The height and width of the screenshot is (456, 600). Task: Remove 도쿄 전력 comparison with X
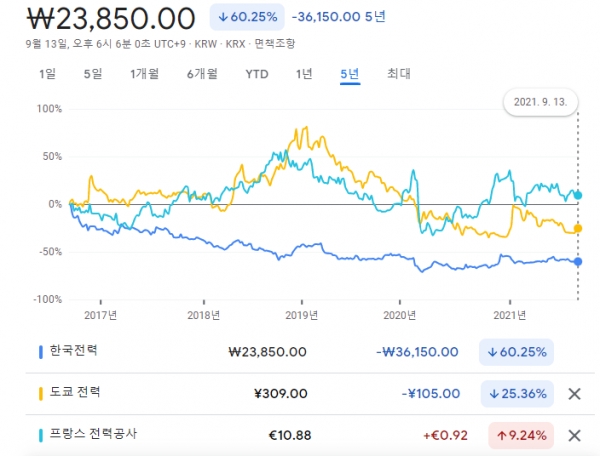coord(574,394)
